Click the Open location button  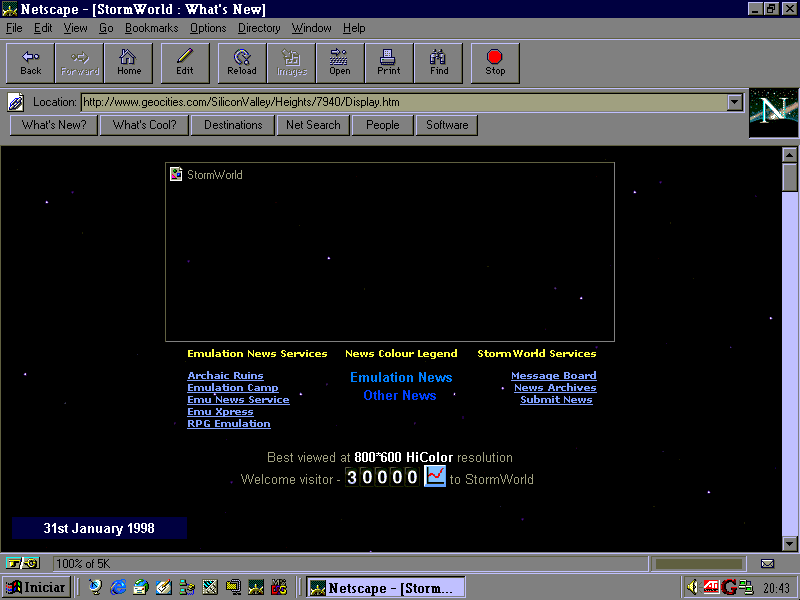tap(340, 63)
